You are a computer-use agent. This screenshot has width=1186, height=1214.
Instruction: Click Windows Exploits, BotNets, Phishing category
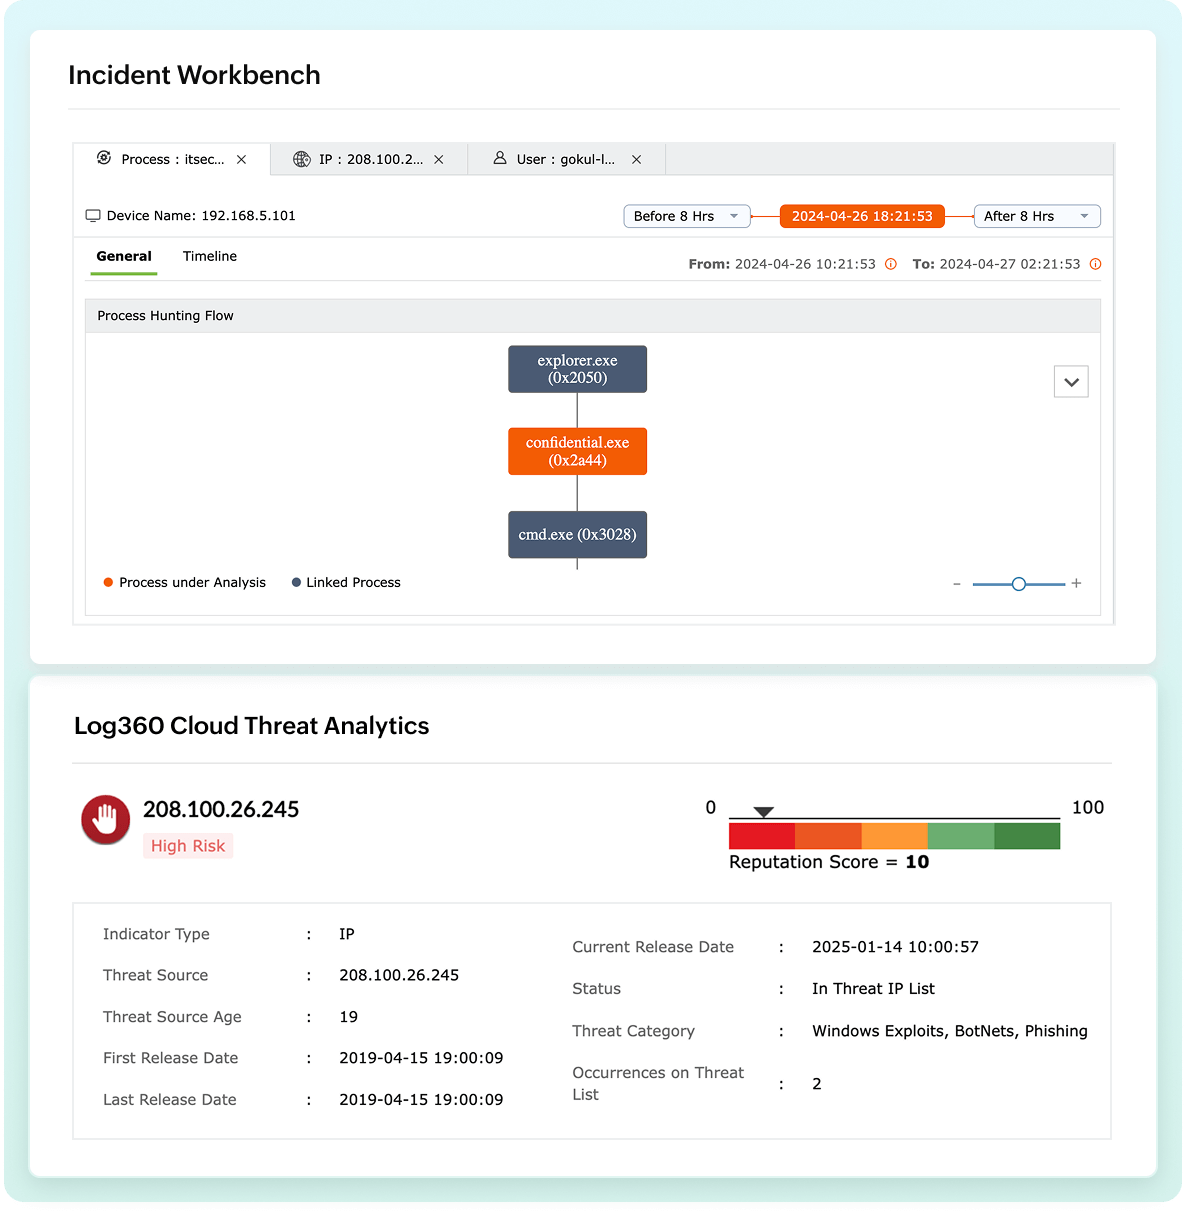pyautogui.click(x=950, y=1031)
